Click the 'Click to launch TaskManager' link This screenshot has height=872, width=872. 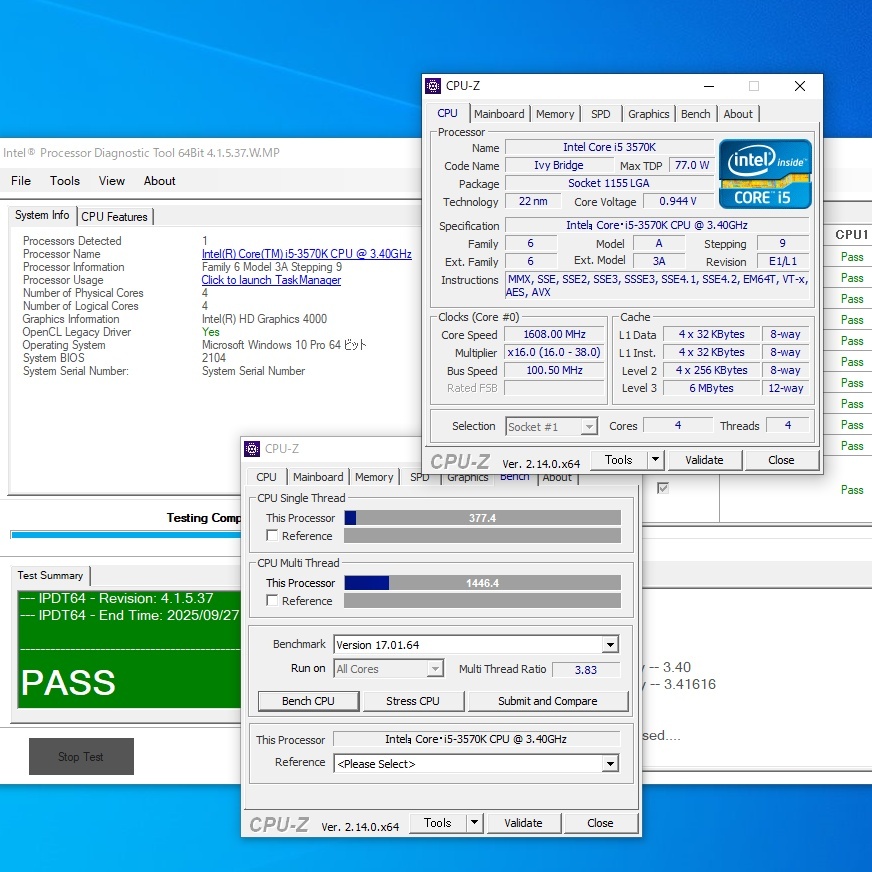(x=271, y=280)
